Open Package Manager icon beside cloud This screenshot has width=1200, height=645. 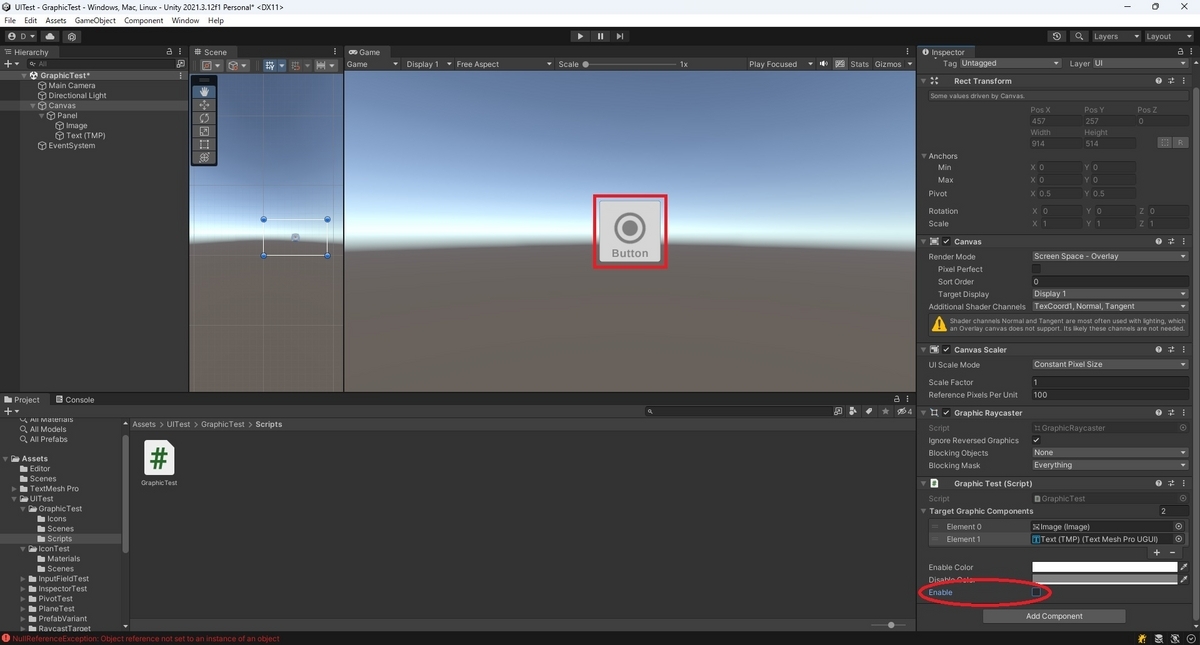point(72,36)
